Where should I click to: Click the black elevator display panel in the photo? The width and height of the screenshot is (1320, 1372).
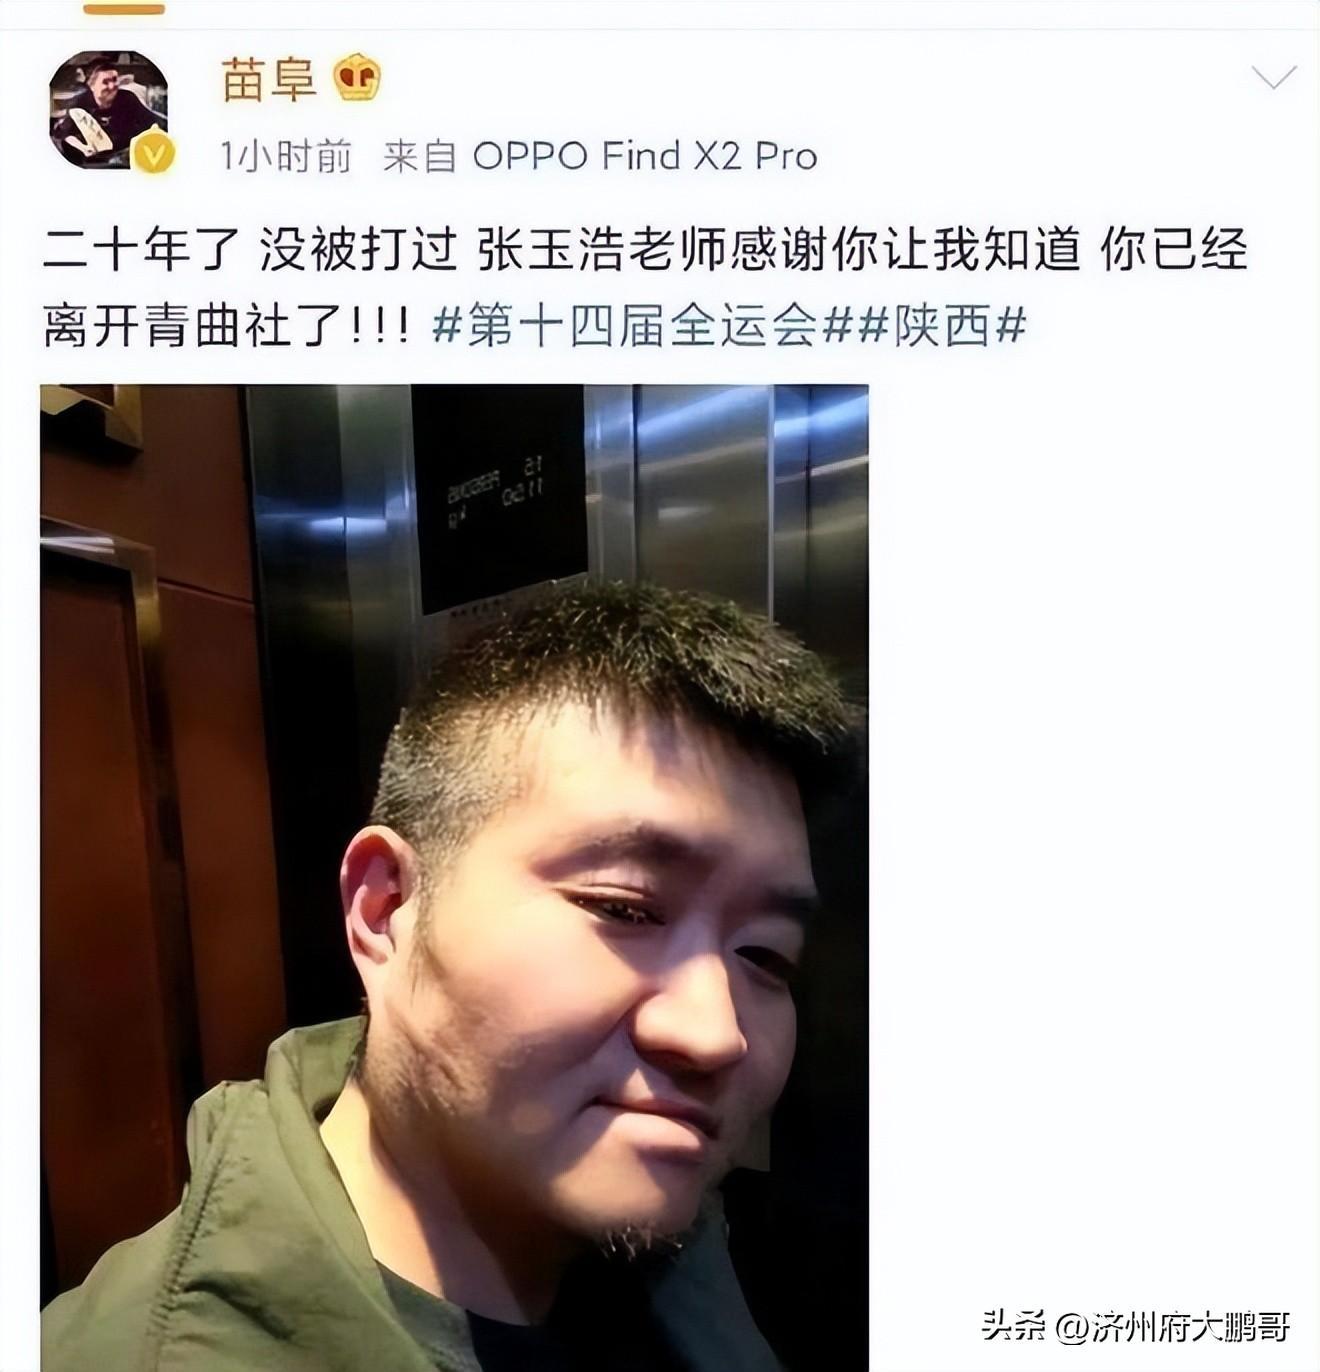499,498
